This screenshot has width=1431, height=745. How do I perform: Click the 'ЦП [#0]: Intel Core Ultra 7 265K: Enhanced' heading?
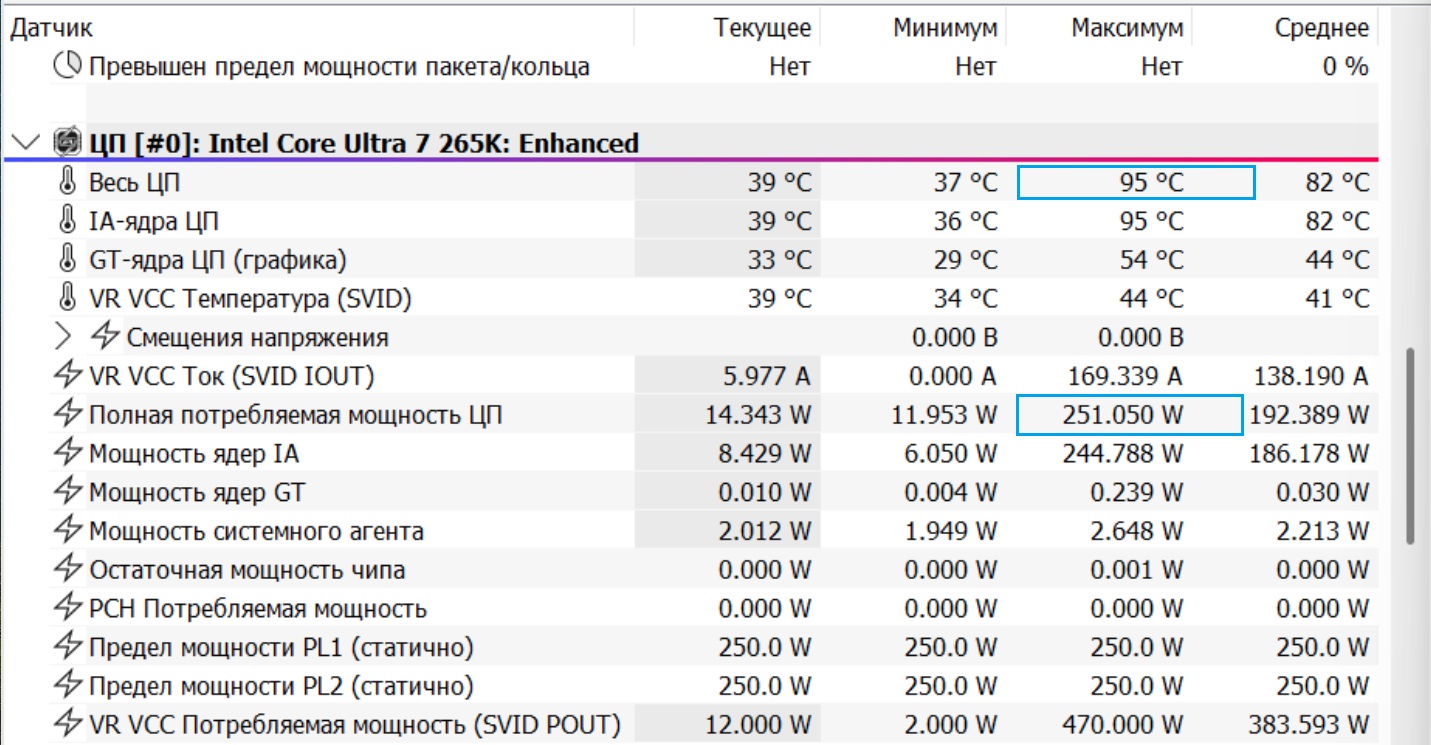364,143
